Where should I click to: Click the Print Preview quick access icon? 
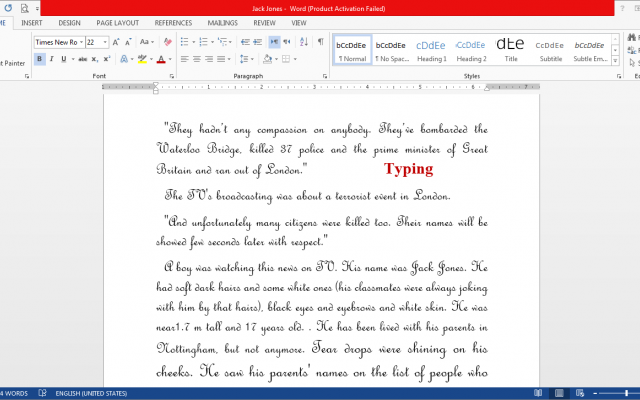25,8
